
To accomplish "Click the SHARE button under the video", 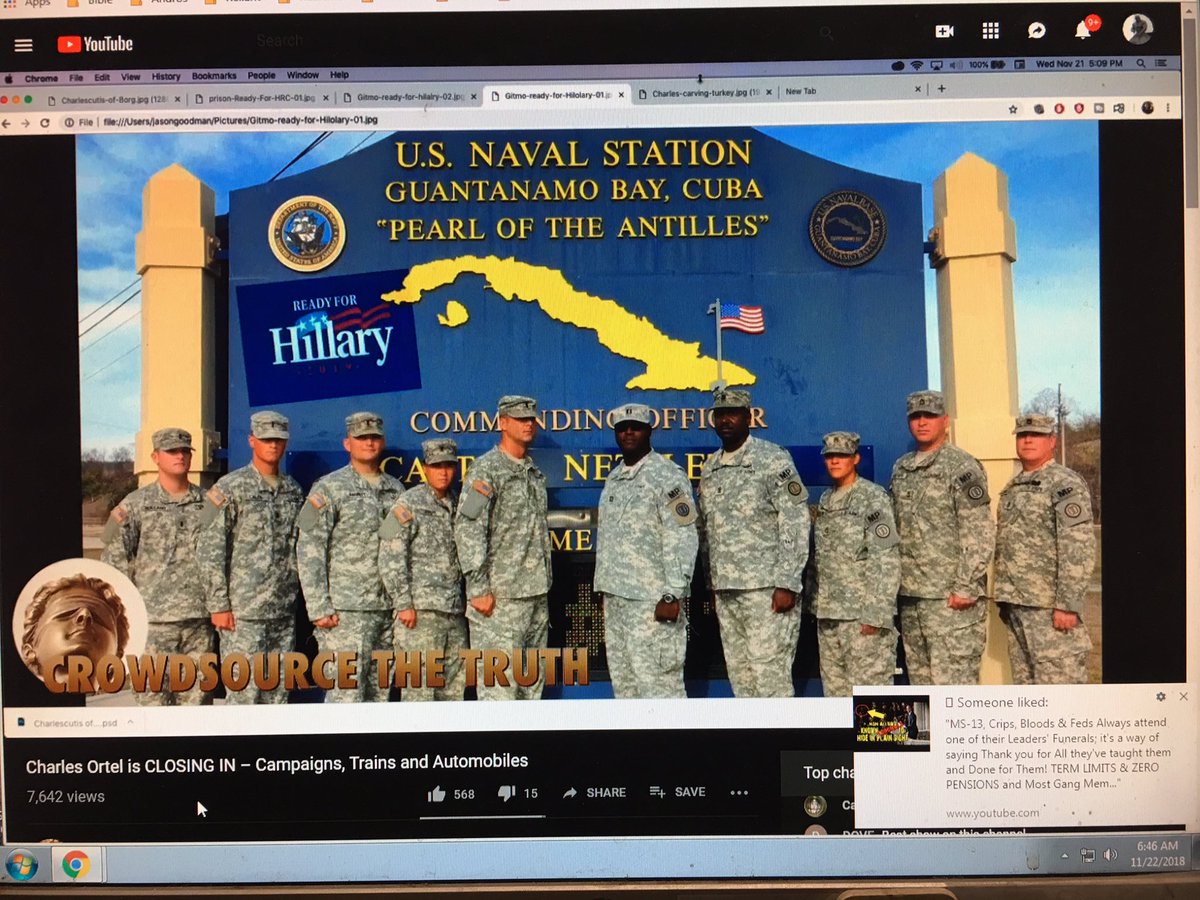I will [594, 792].
